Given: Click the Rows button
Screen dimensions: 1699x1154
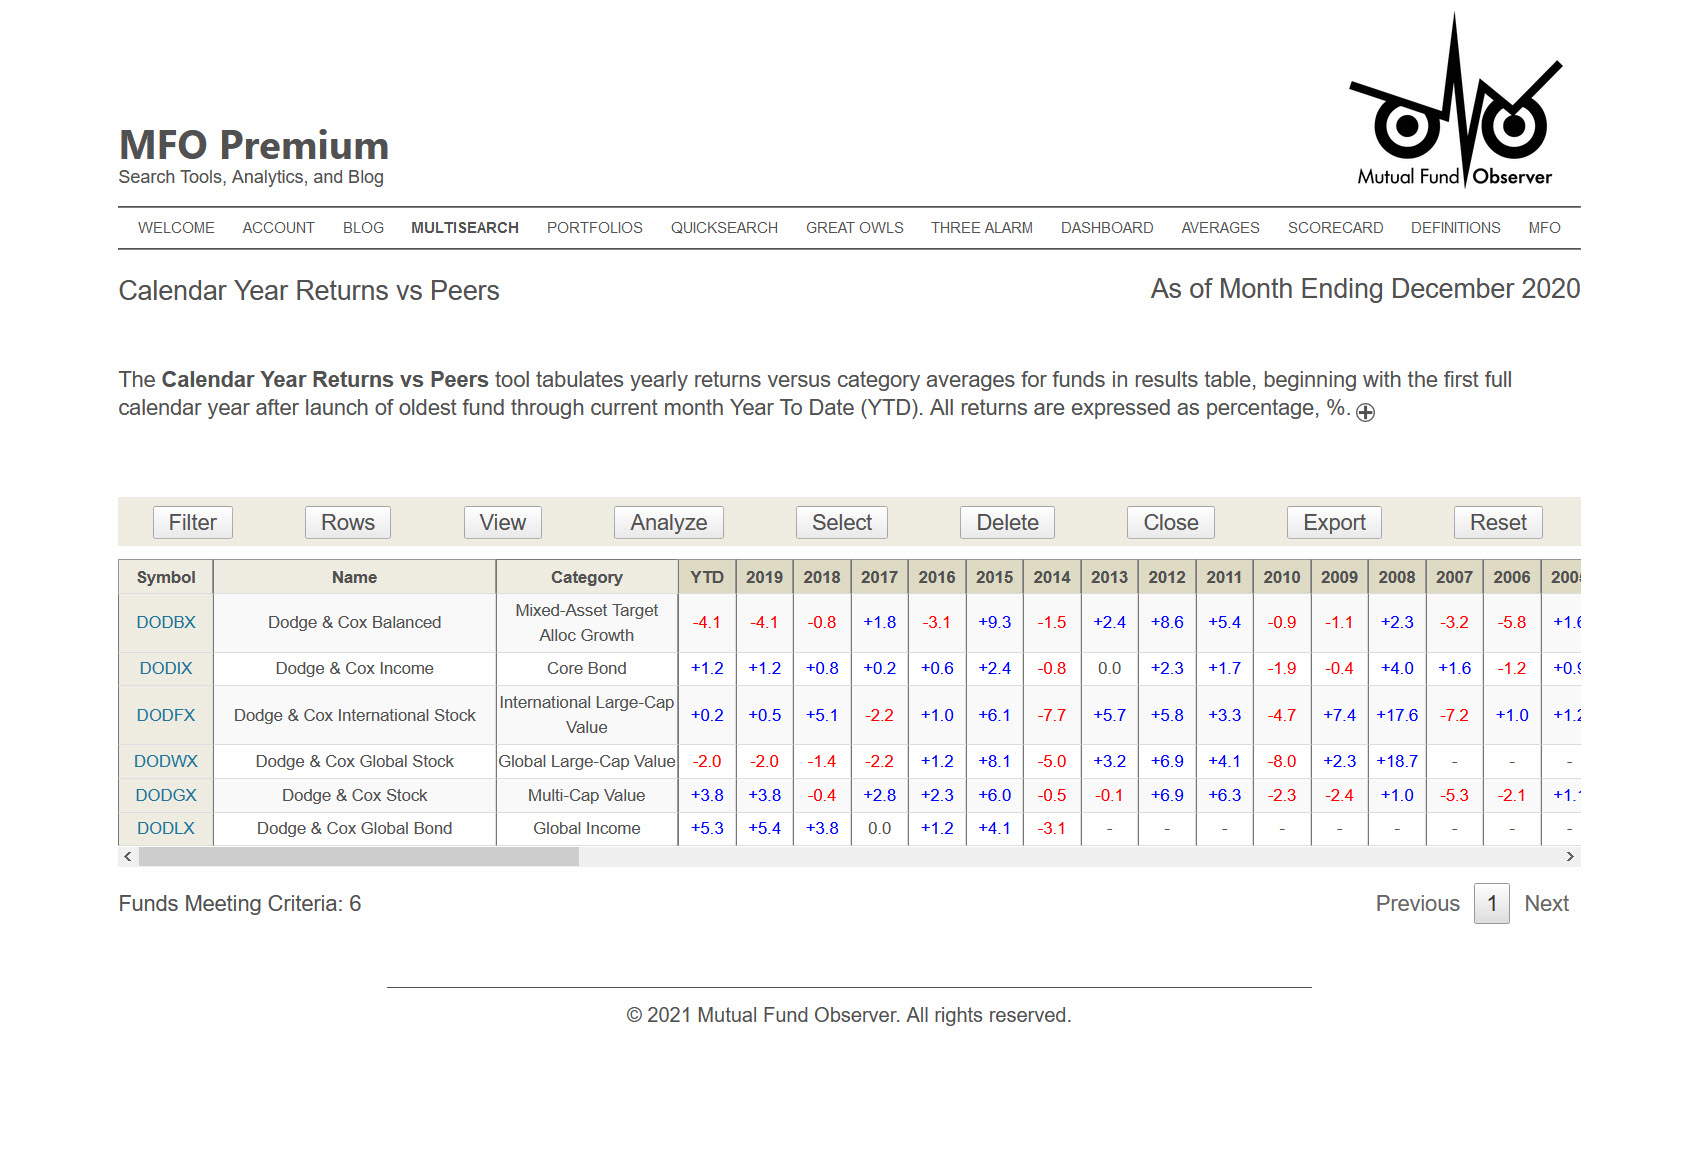Looking at the screenshot, I should [x=348, y=522].
